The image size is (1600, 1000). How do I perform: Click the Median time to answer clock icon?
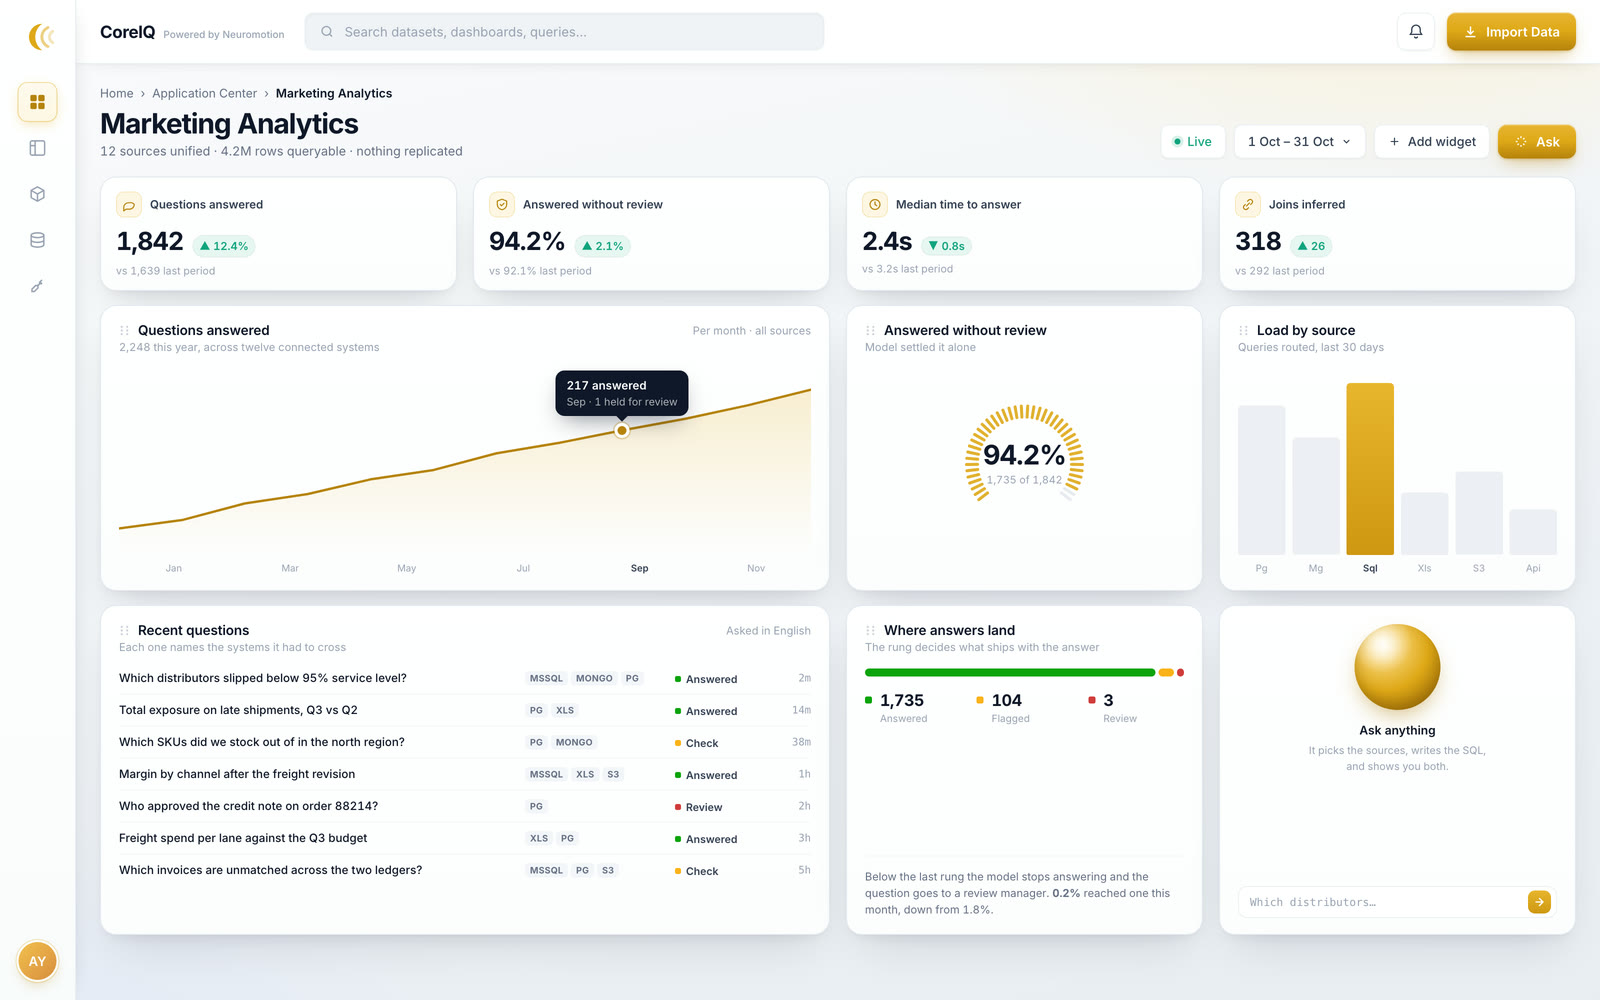(x=875, y=205)
